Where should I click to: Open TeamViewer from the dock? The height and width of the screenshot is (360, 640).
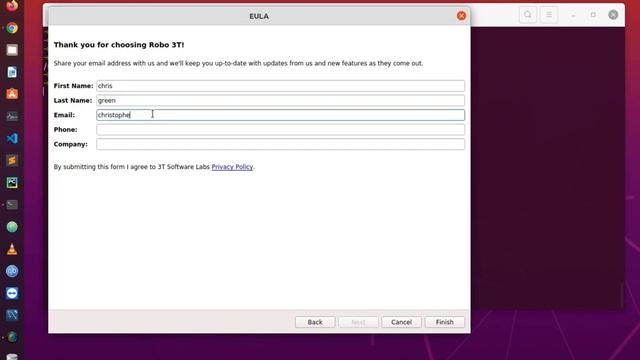click(12, 293)
